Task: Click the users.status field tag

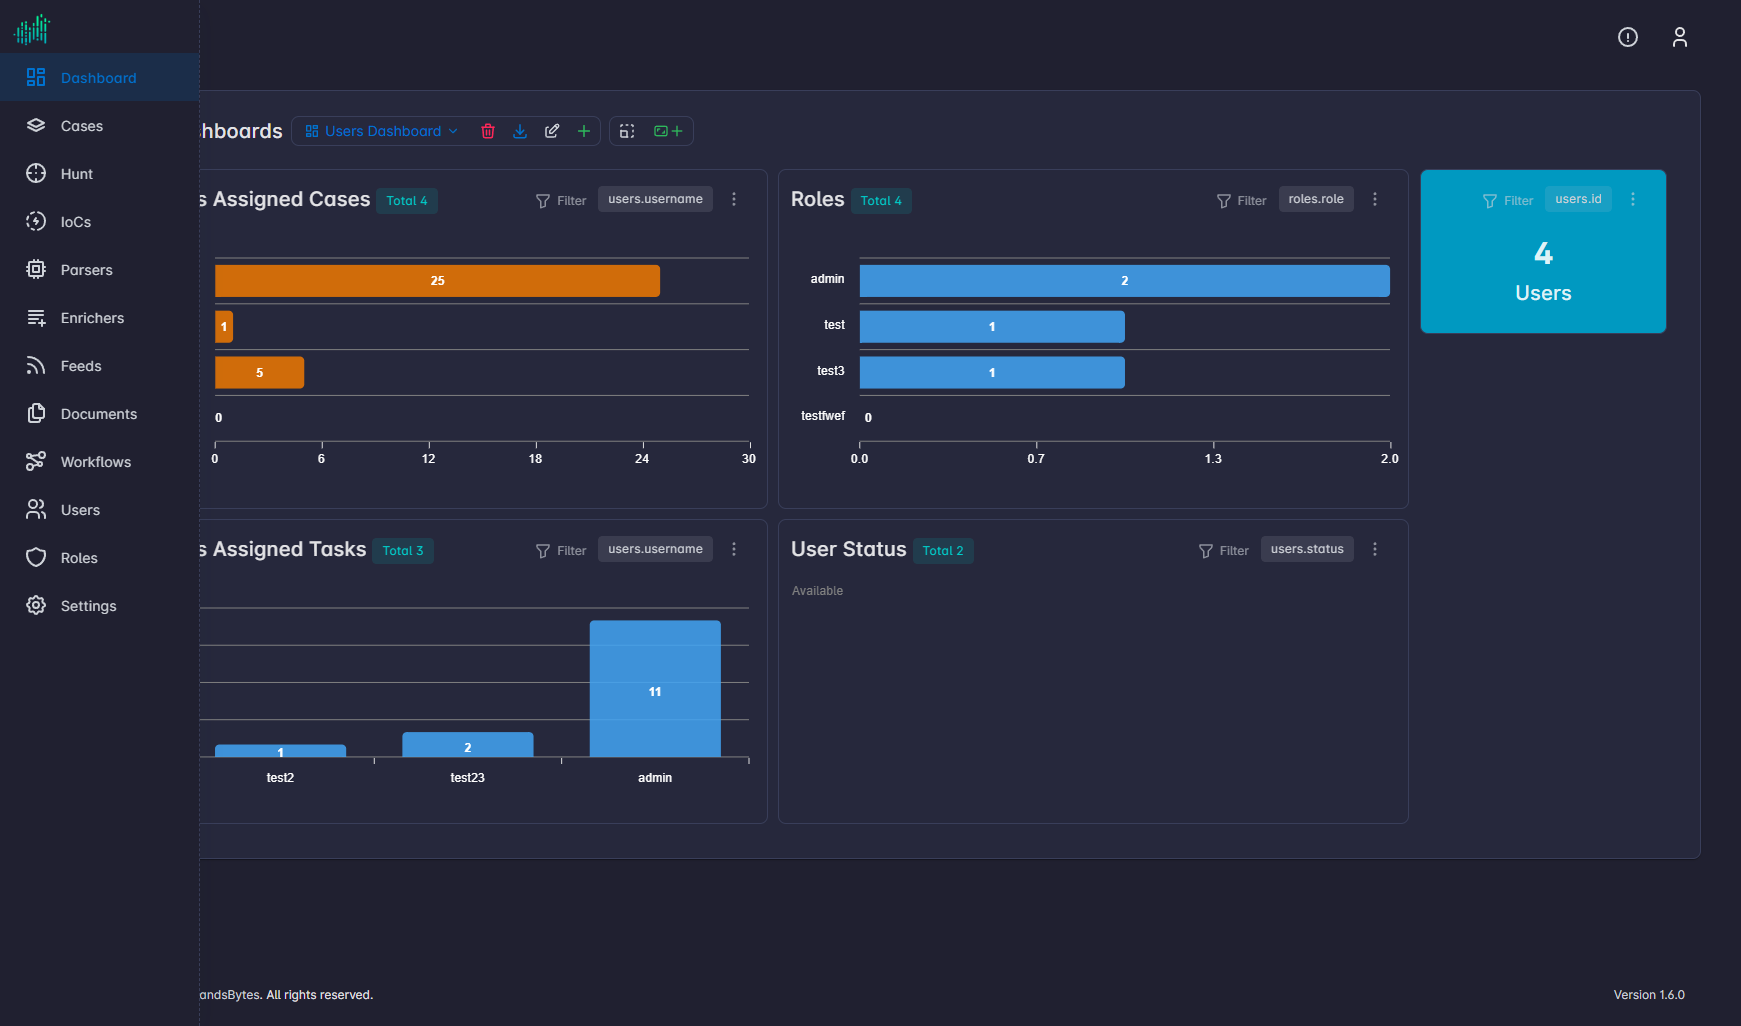Action: click(x=1307, y=549)
